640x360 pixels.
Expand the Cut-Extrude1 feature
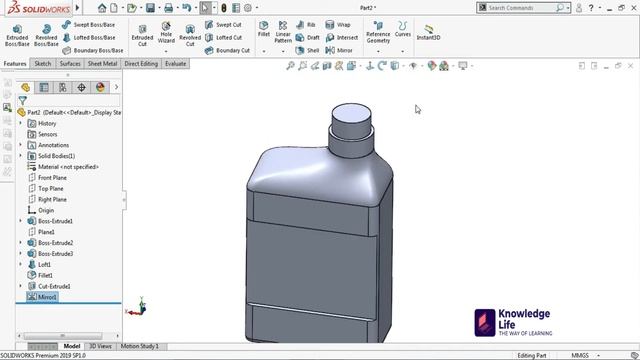click(20, 286)
